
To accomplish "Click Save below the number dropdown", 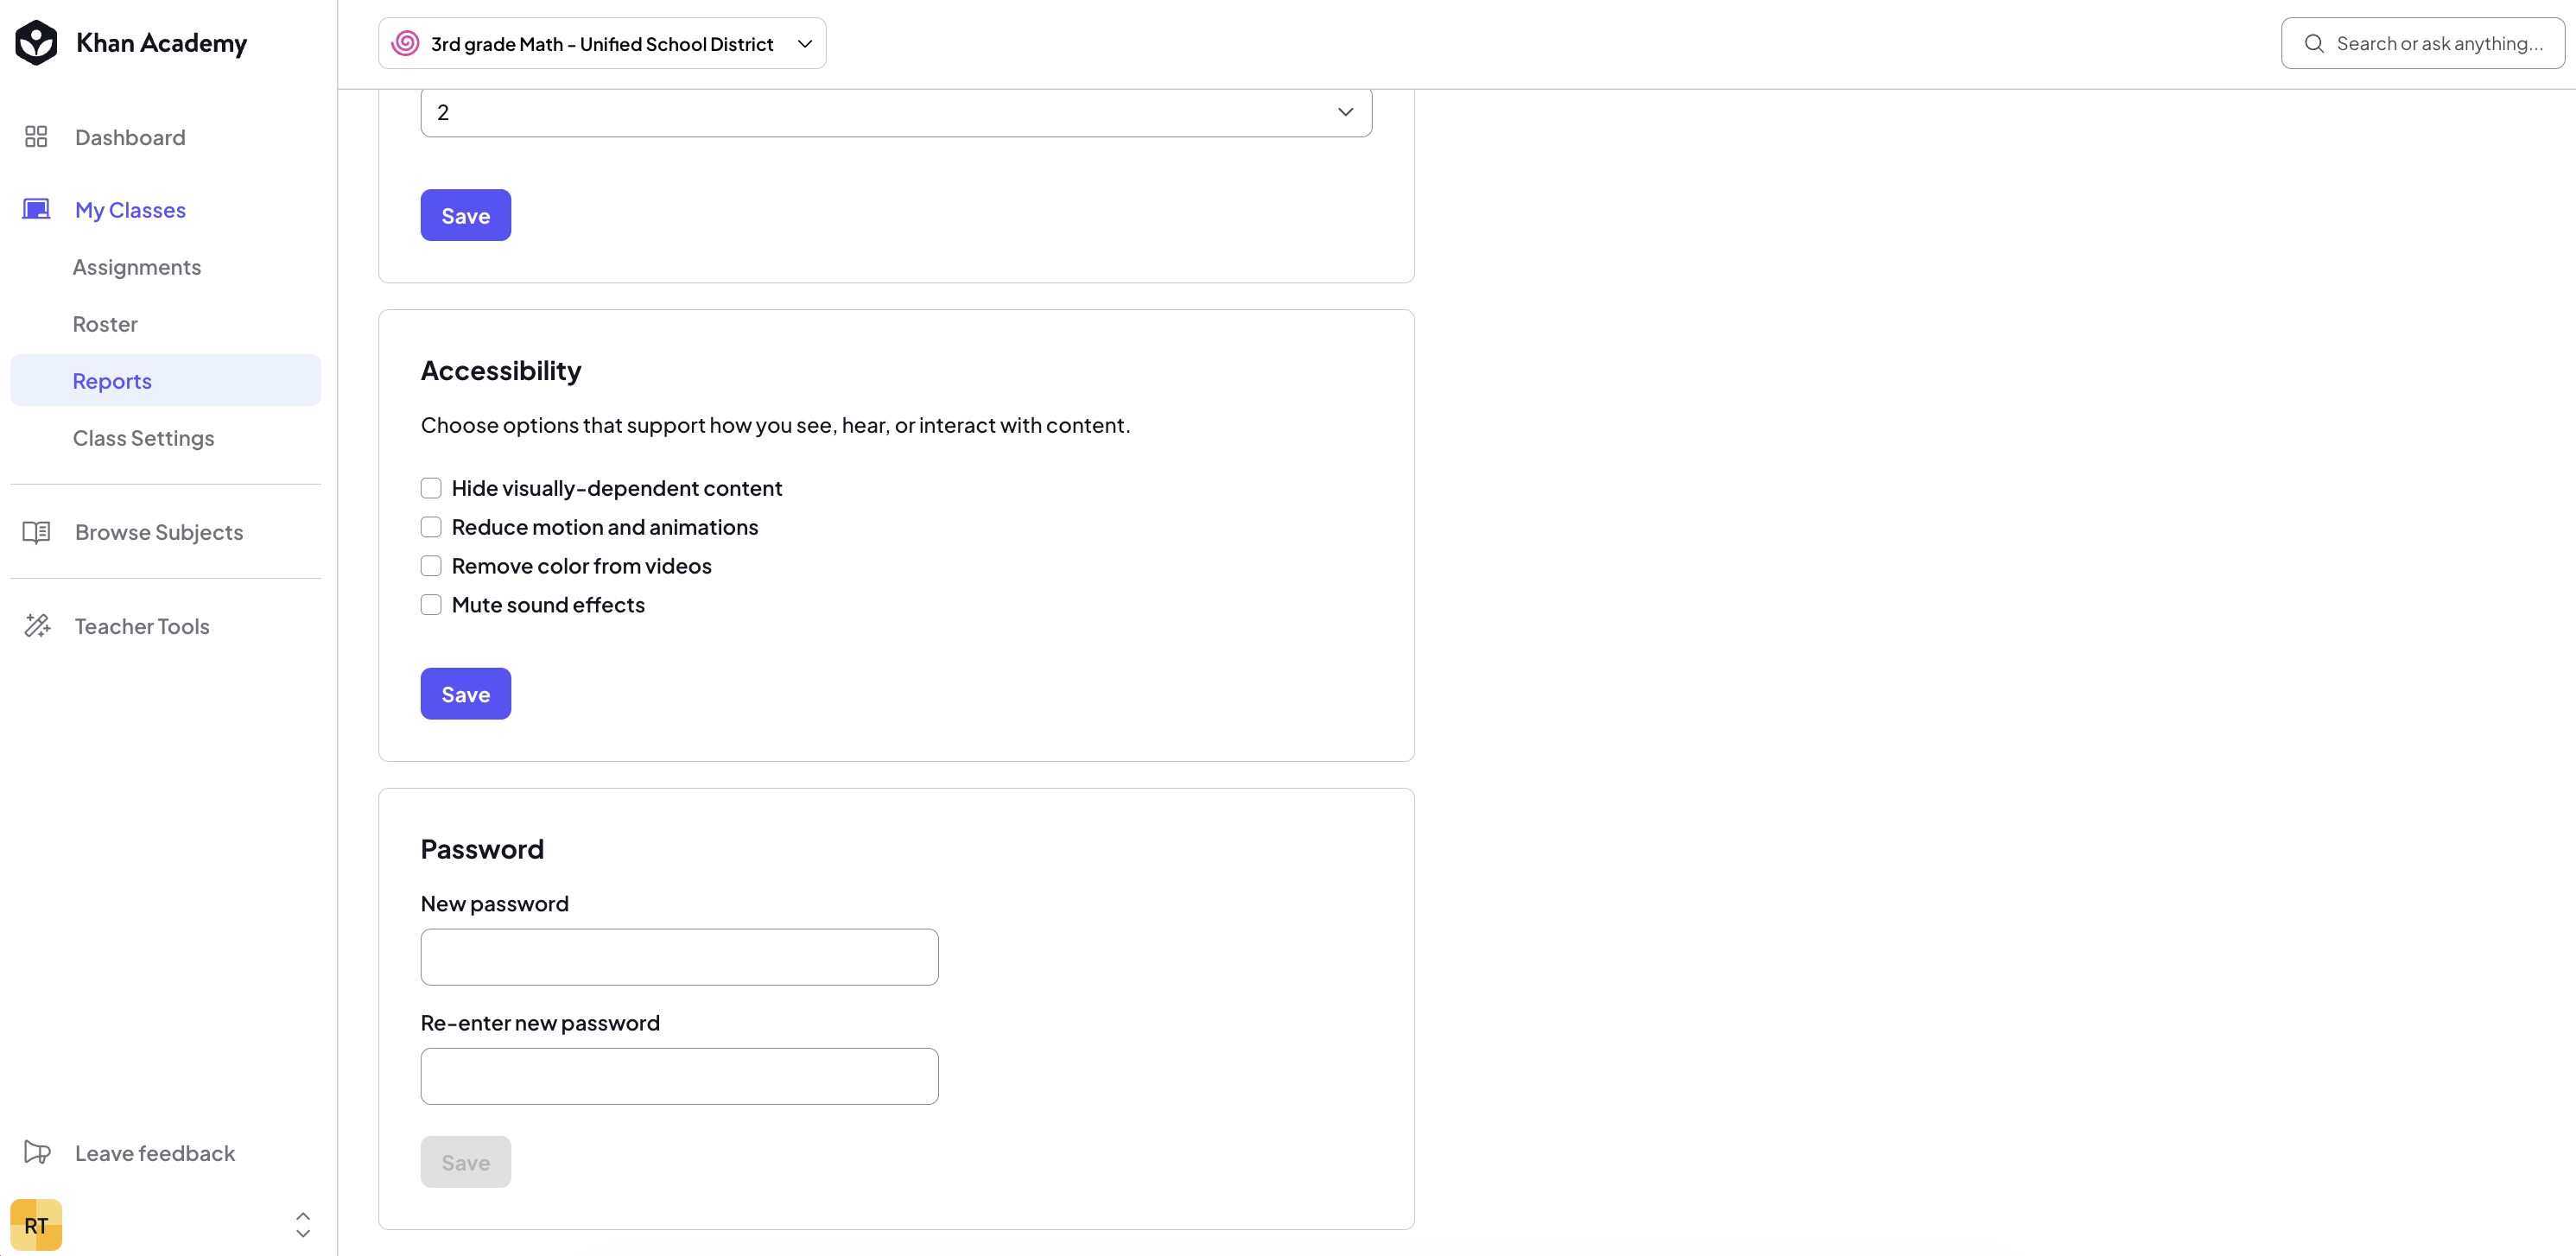I will (x=466, y=215).
